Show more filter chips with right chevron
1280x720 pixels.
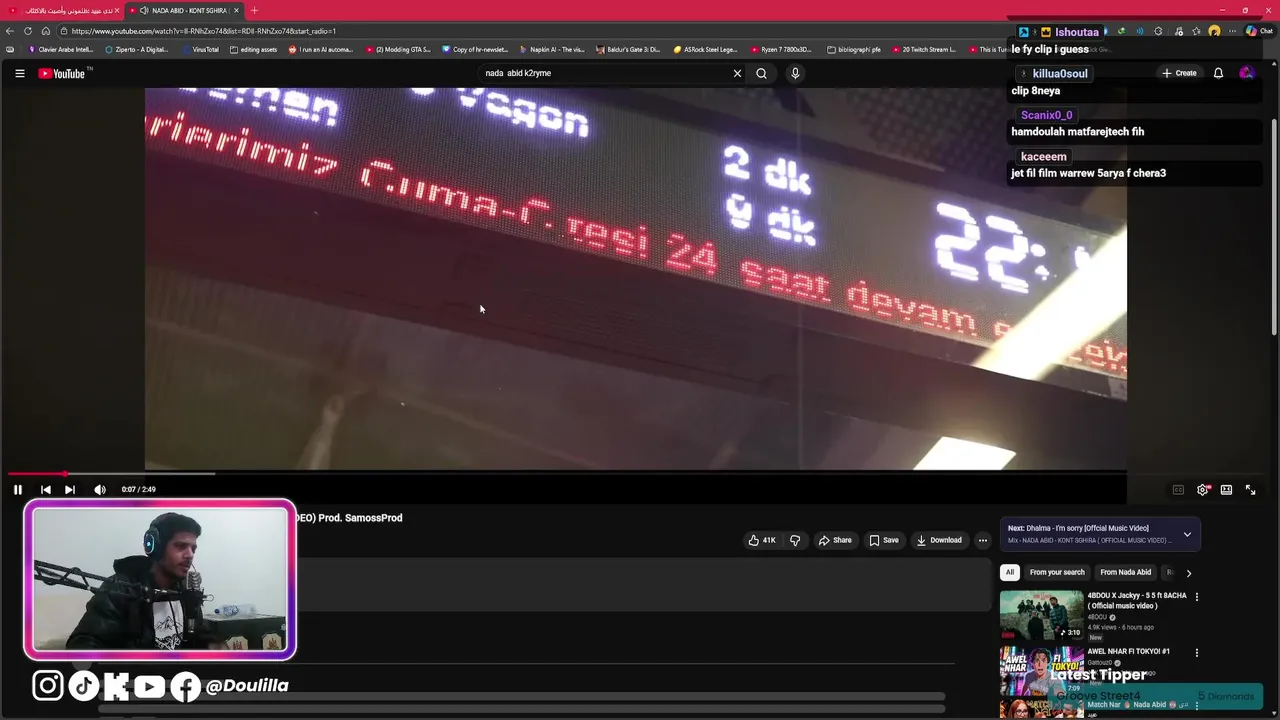[1188, 573]
